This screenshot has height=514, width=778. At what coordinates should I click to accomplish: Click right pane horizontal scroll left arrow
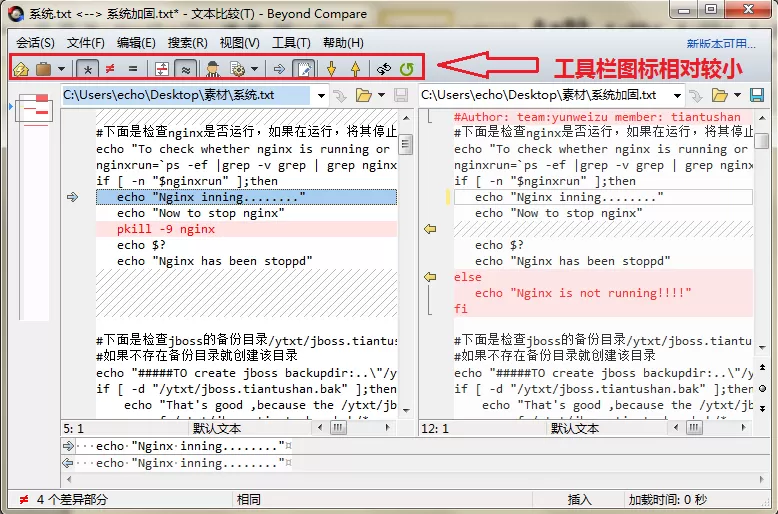click(676, 428)
